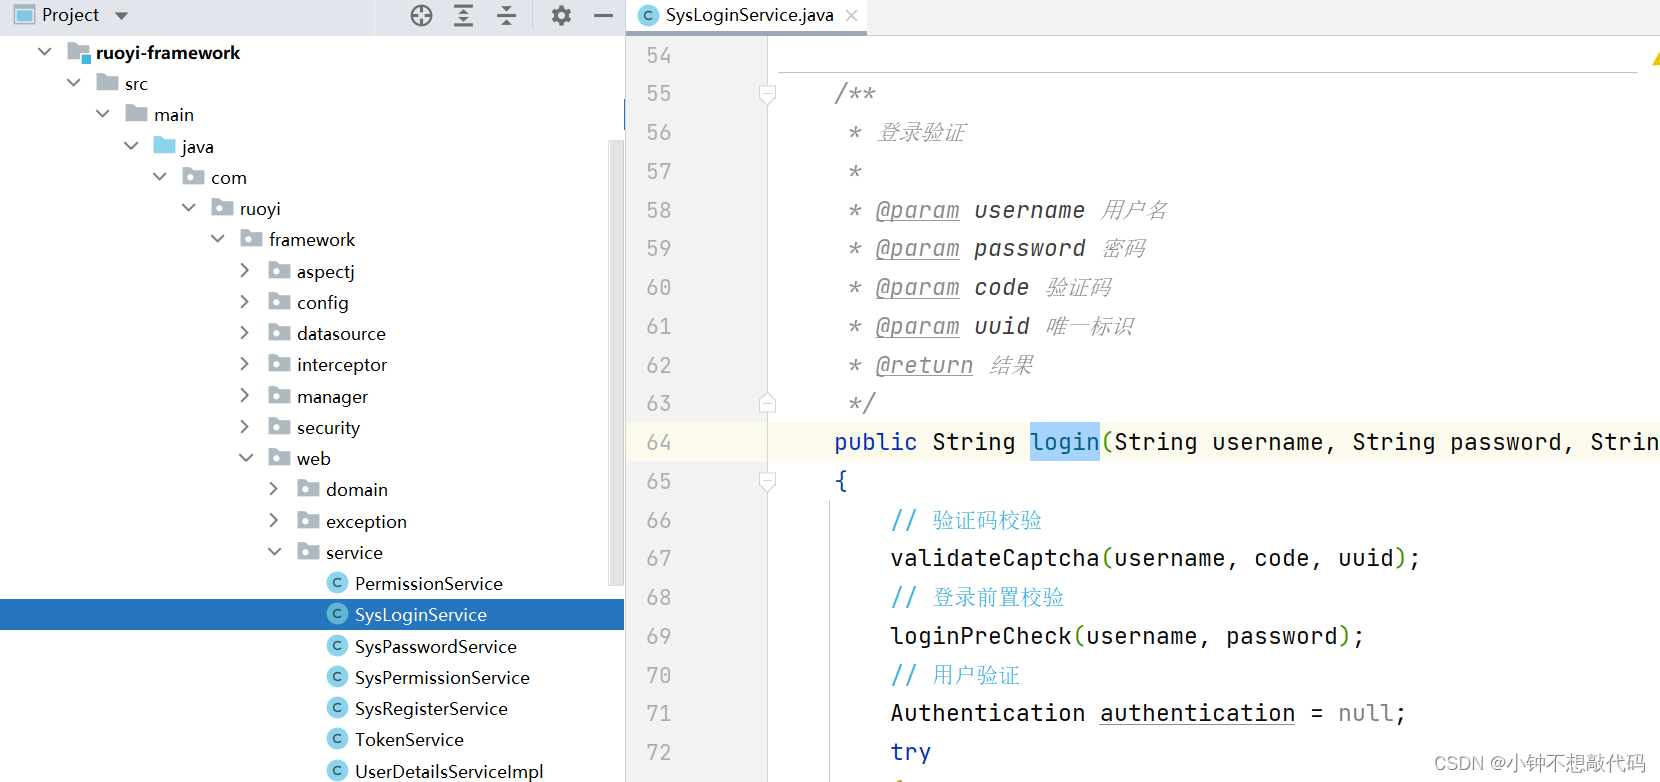Collapse the ruoyi-framework module node

[x=44, y=52]
